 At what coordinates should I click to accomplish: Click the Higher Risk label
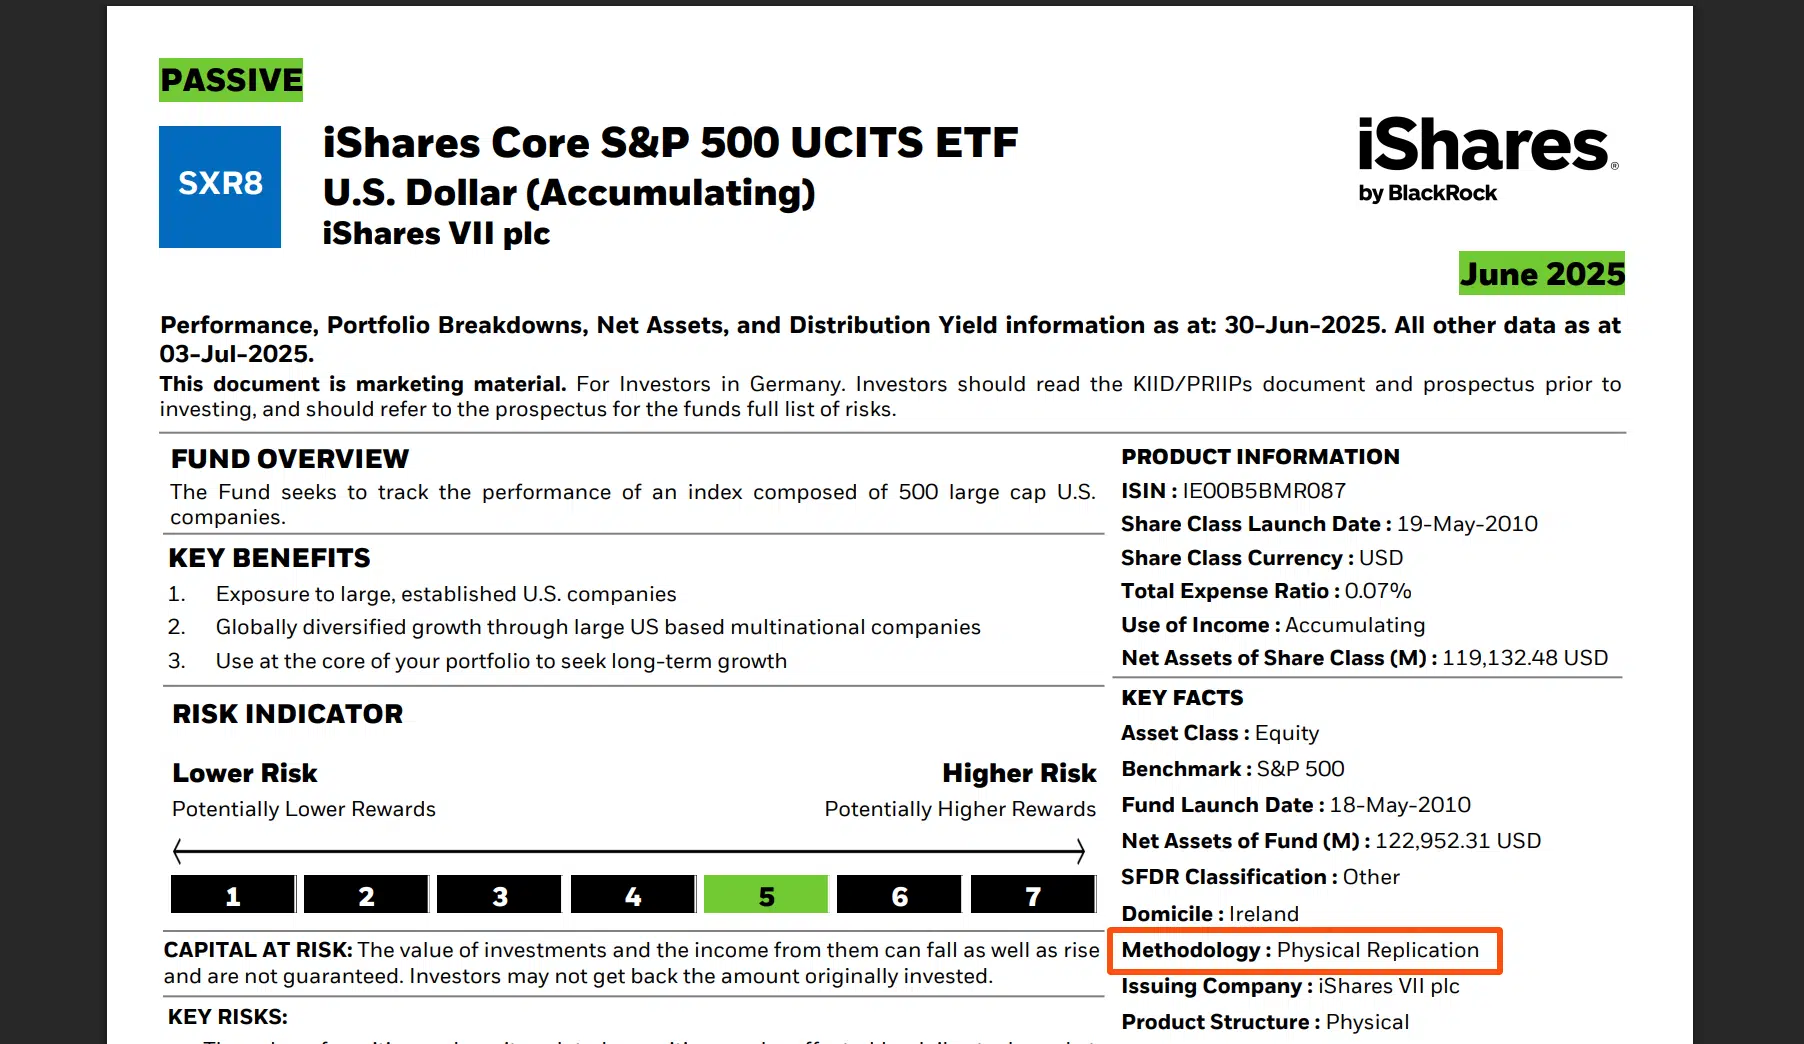[1019, 773]
